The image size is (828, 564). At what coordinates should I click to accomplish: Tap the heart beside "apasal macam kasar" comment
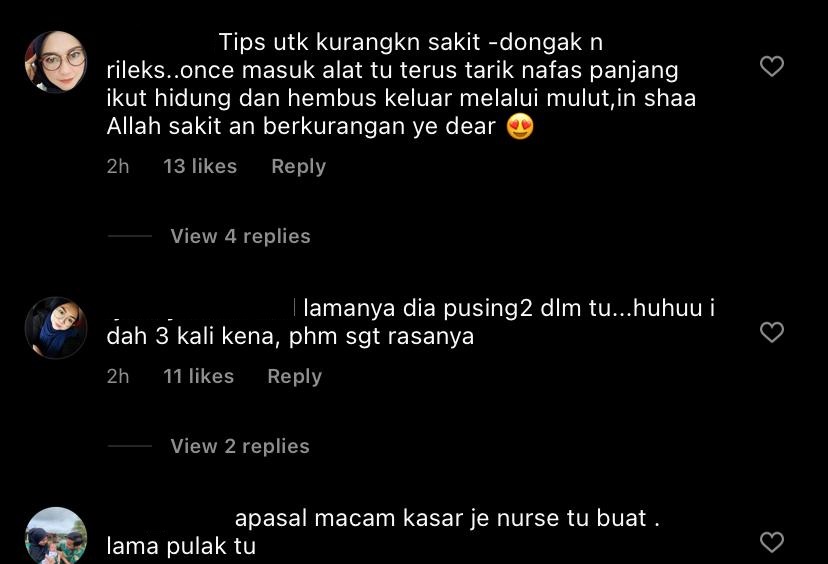coord(771,542)
